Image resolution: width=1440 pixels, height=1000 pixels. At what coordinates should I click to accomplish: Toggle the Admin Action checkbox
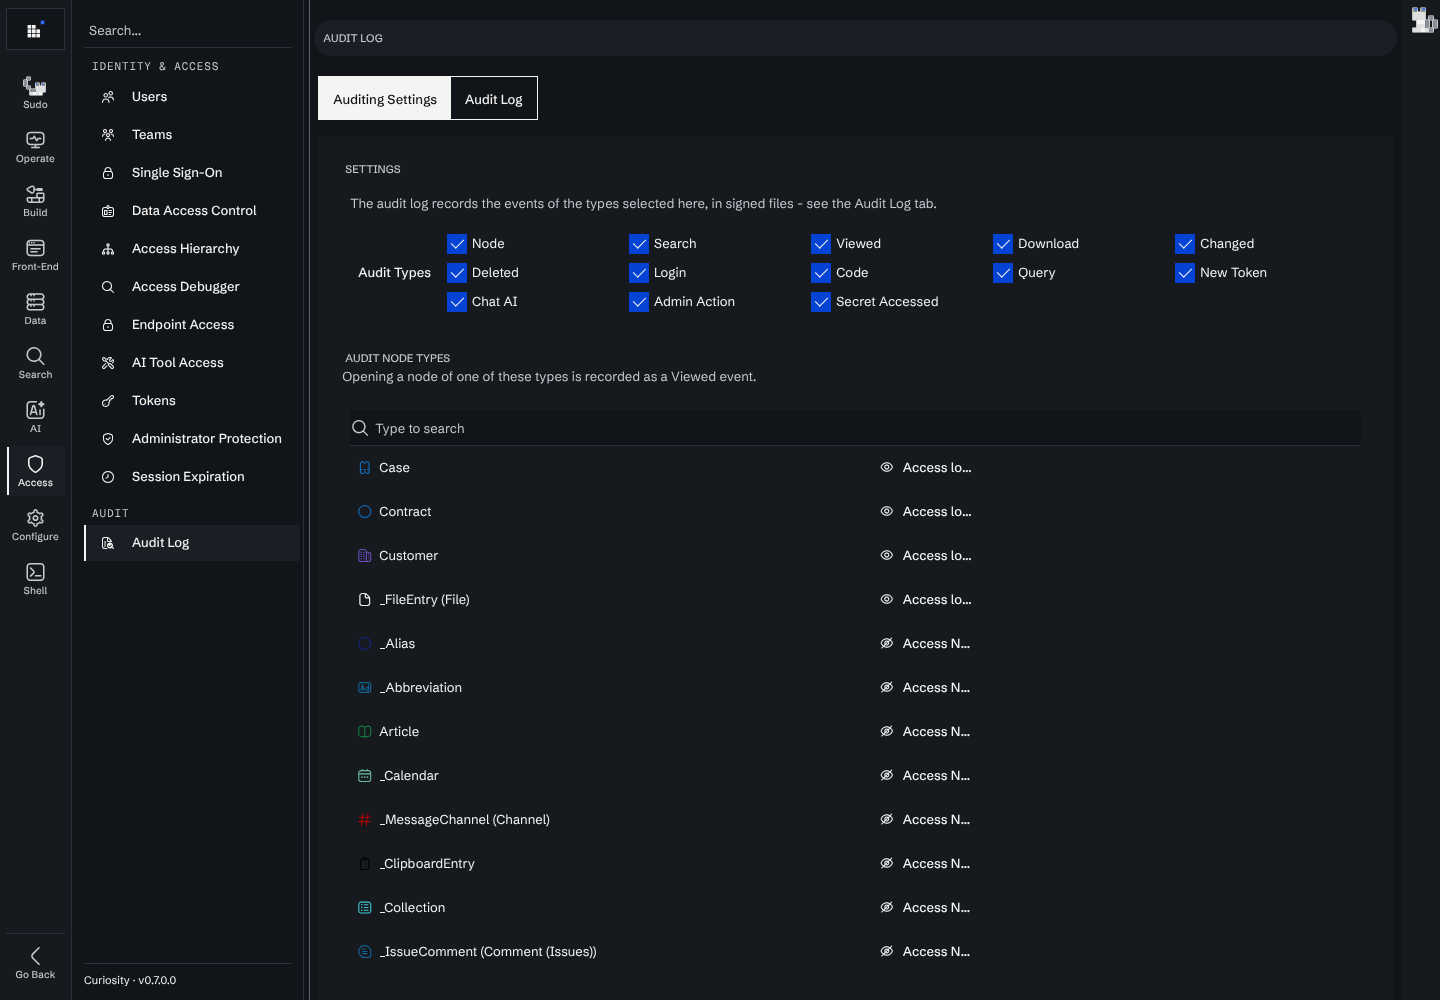639,301
